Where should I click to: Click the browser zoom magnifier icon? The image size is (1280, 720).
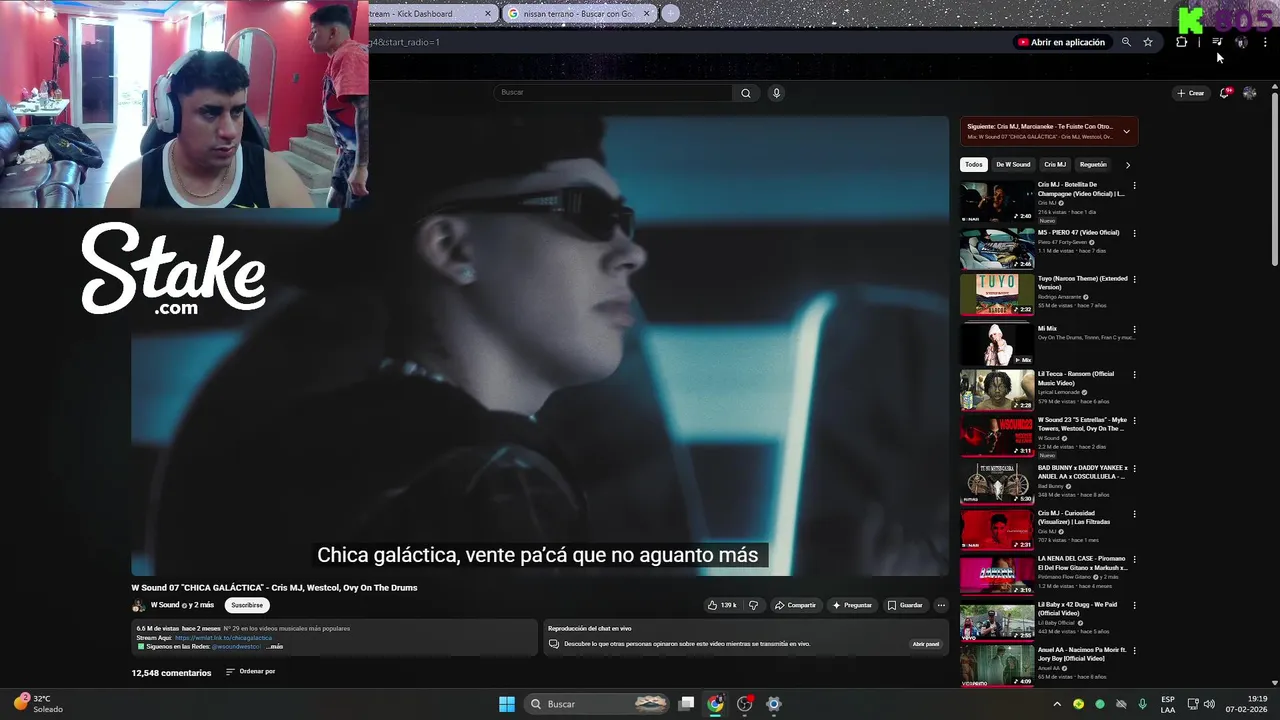pyautogui.click(x=1126, y=42)
